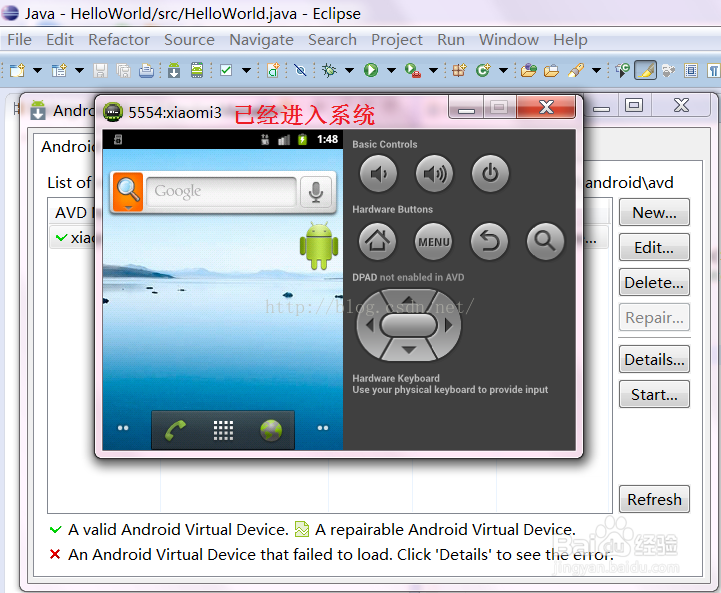The width and height of the screenshot is (721, 593).
Task: Click the green Run button icon
Action: click(371, 70)
